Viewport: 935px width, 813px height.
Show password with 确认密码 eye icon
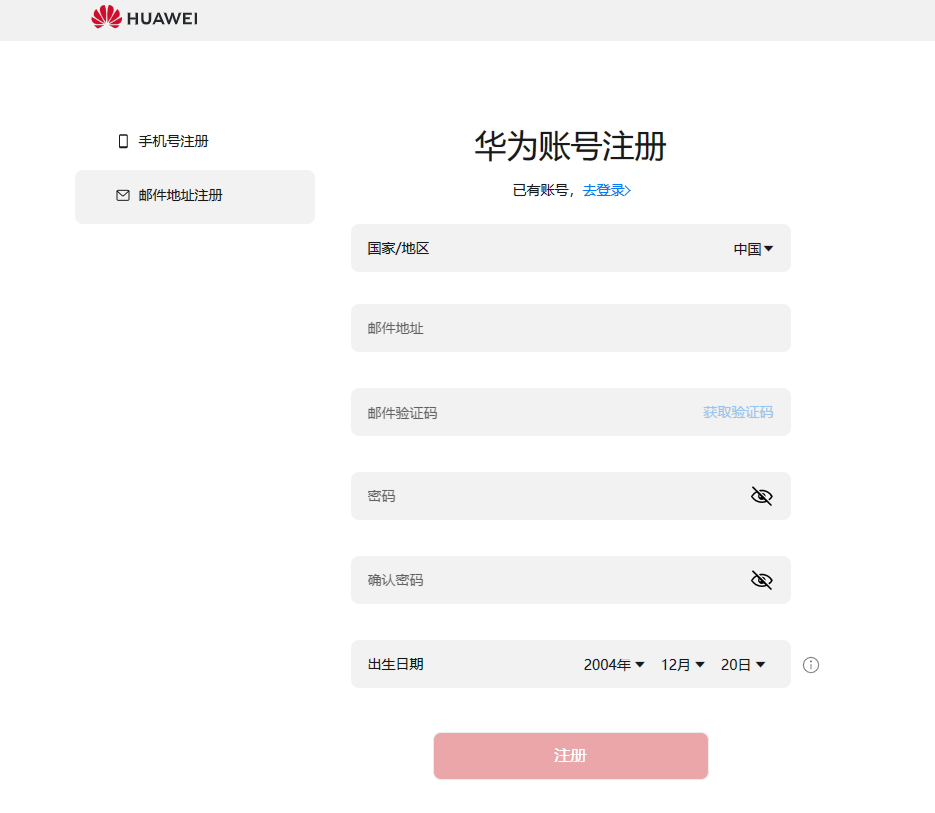click(x=761, y=580)
